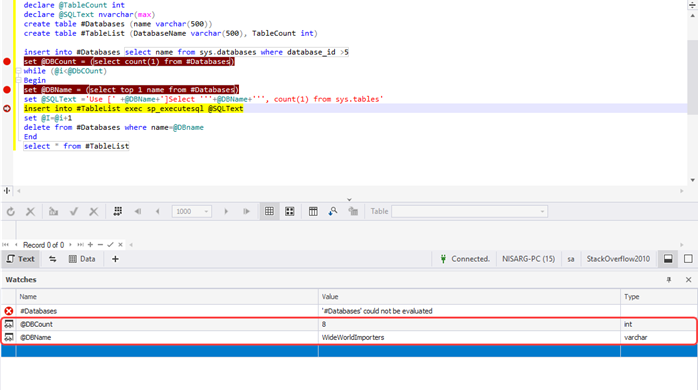
Task: Switch to card view mode
Action: coord(290,211)
